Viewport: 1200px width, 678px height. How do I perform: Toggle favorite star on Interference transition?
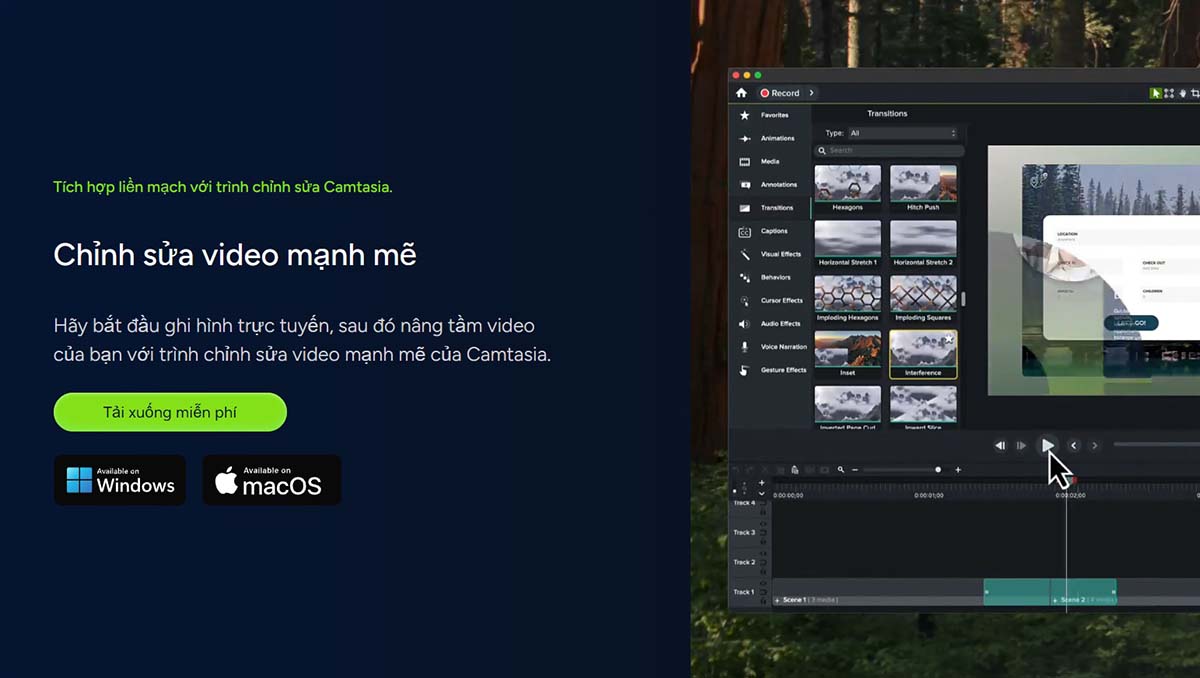949,340
